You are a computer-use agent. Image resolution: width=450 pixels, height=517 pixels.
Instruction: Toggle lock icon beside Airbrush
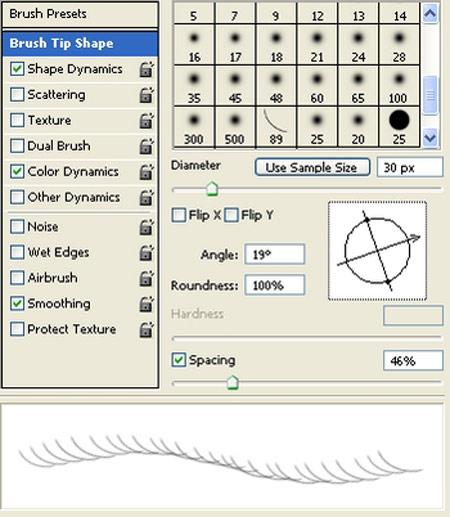(146, 278)
